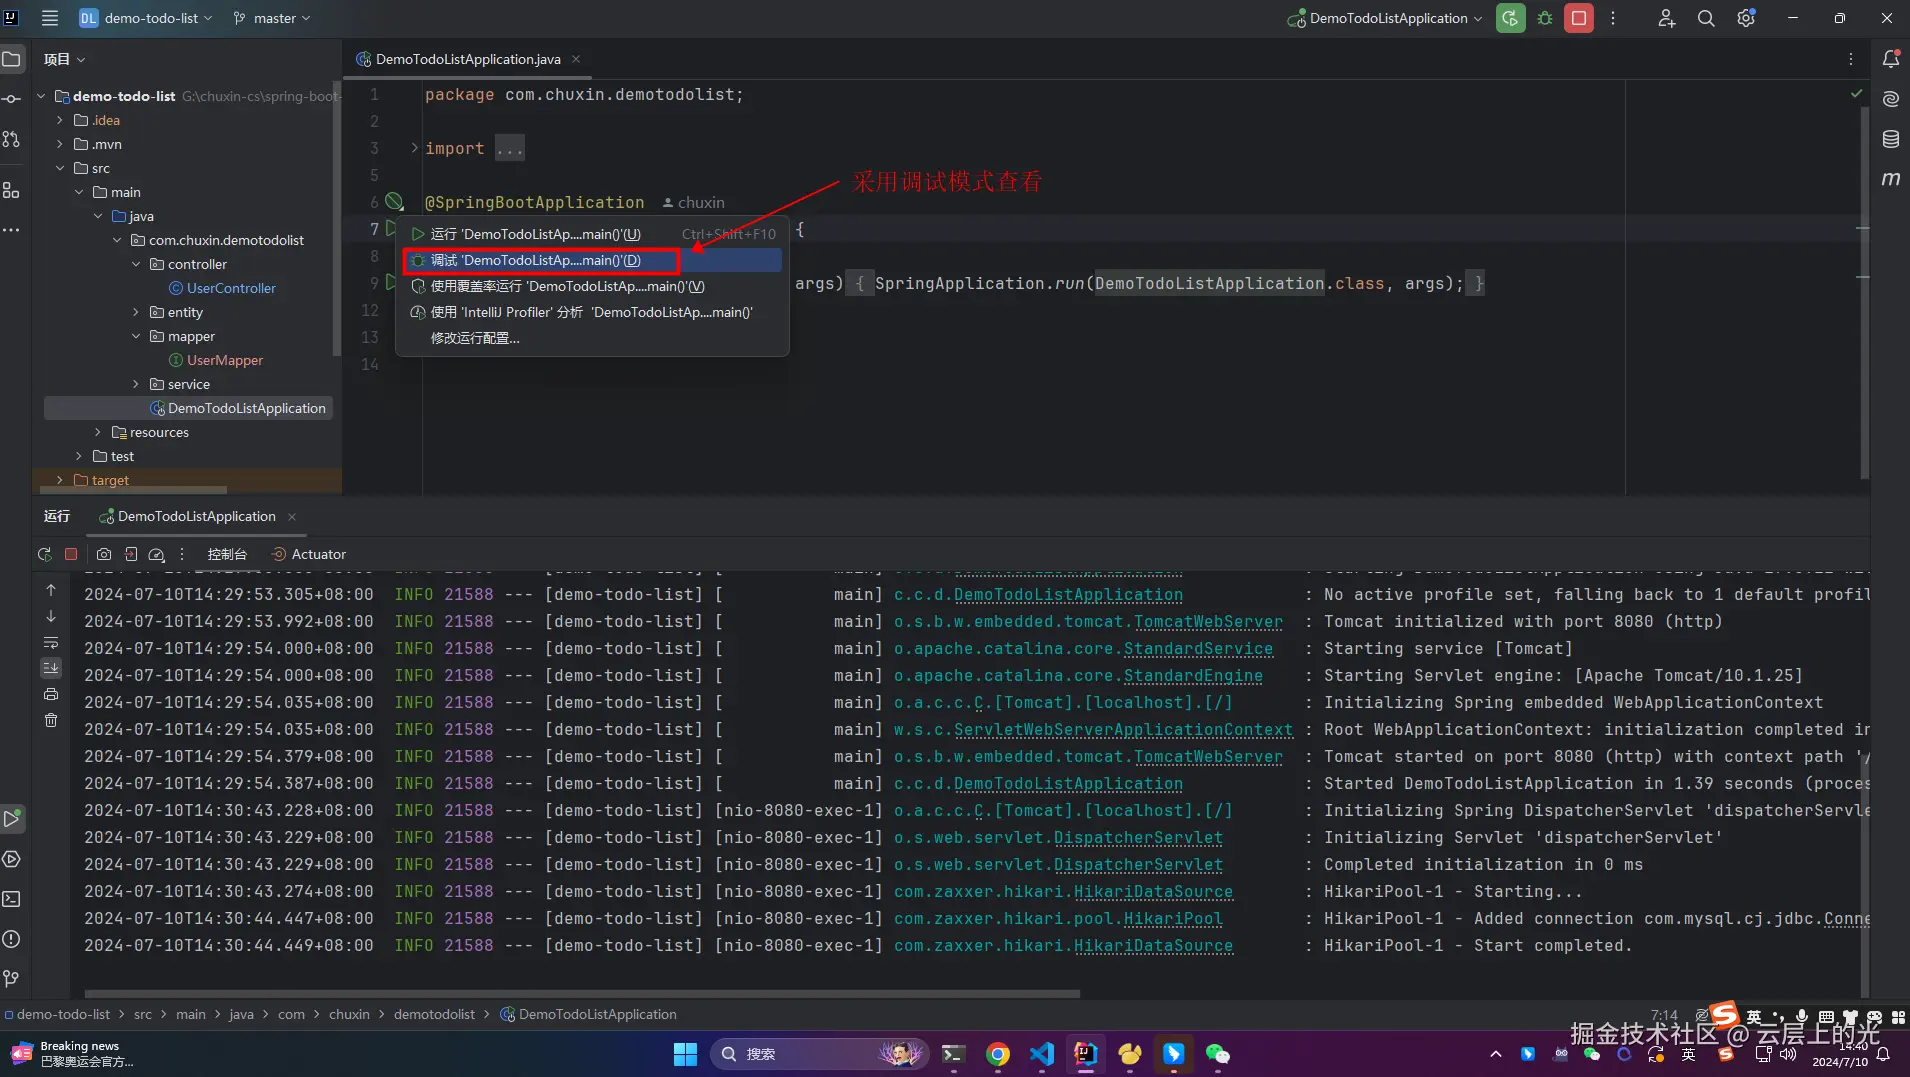Stop the application using the red title toolbar button
The image size is (1910, 1077).
(x=1579, y=18)
